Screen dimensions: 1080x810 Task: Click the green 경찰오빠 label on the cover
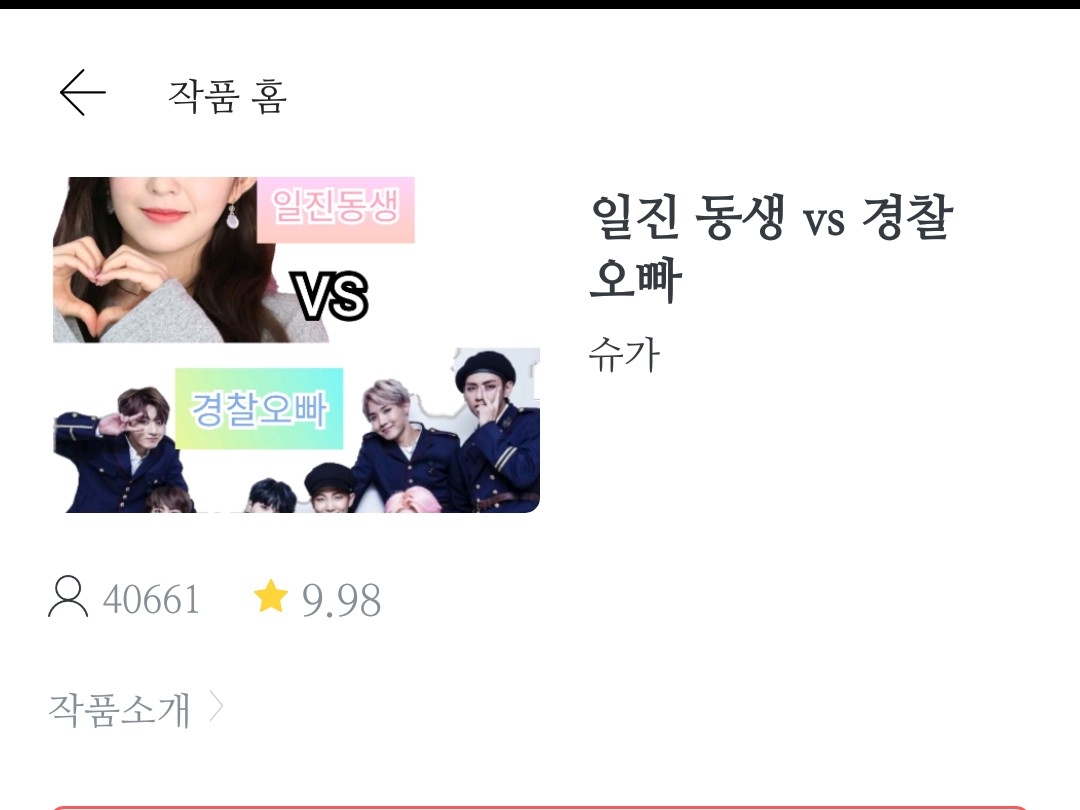259,408
